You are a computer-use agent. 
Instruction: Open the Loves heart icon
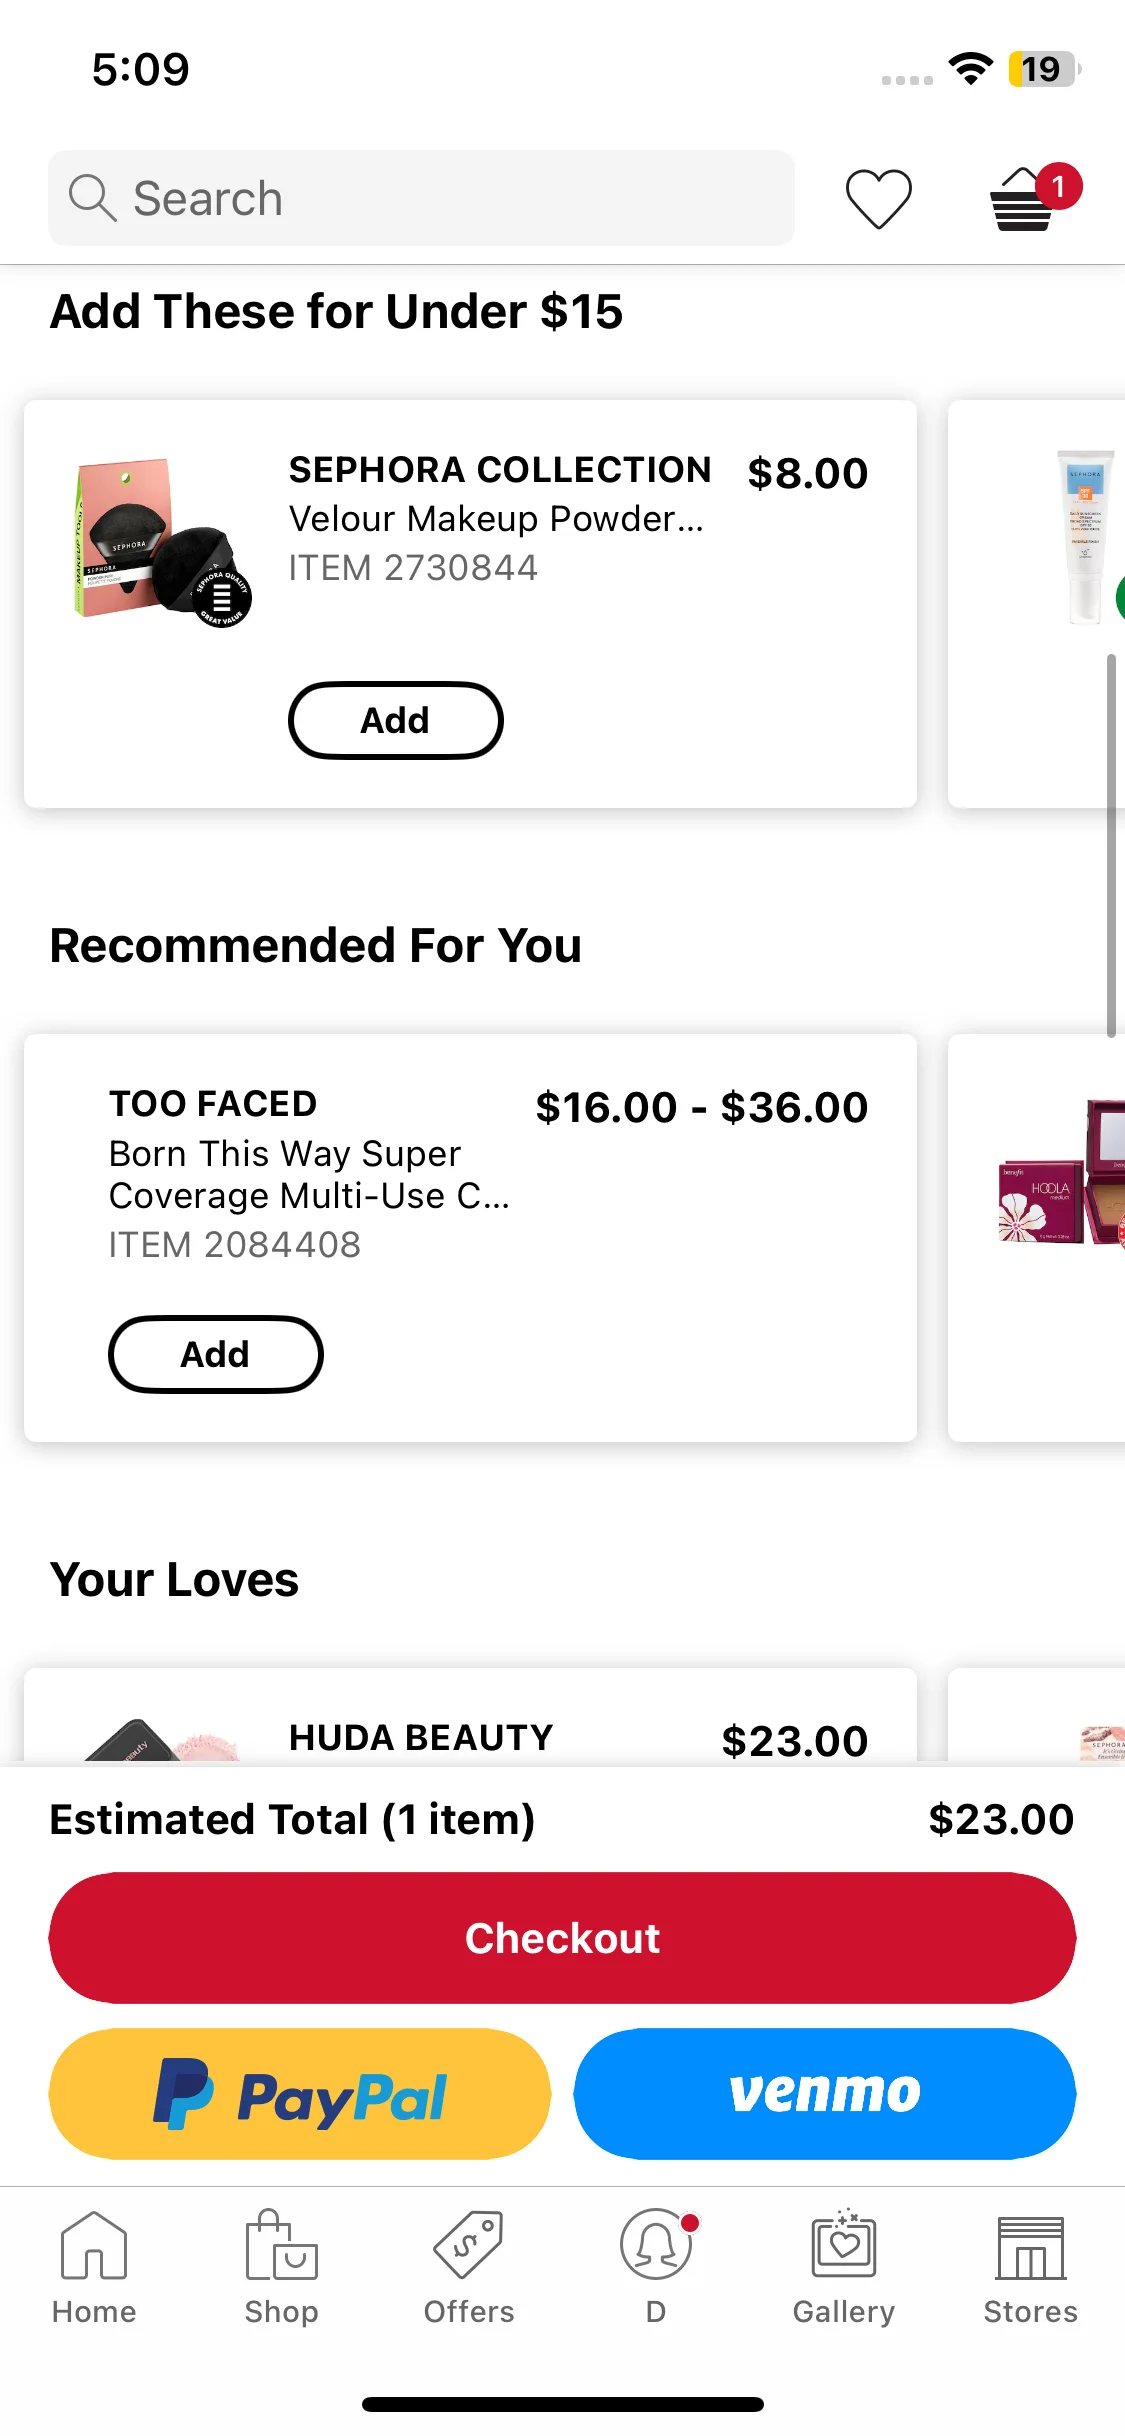click(x=878, y=198)
